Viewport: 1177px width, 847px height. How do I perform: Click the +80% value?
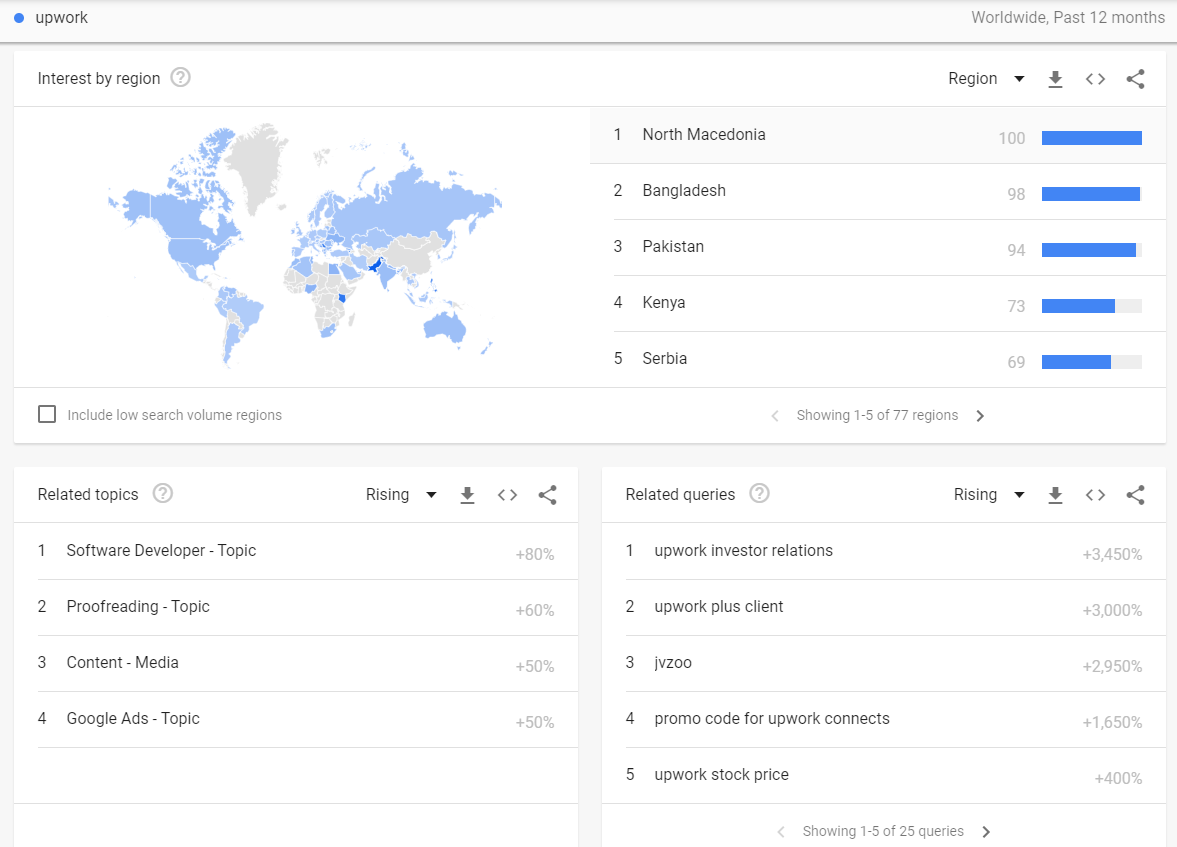point(534,555)
